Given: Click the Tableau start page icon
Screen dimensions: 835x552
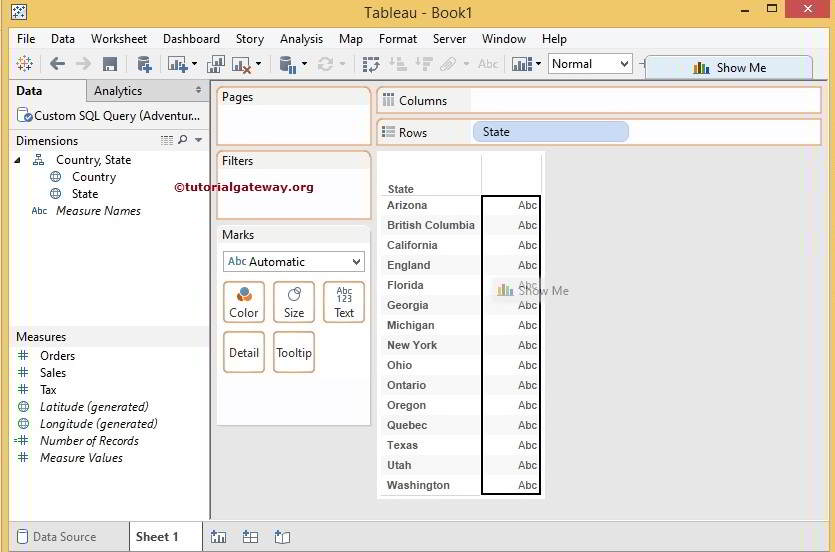Looking at the screenshot, I should click(x=24, y=64).
